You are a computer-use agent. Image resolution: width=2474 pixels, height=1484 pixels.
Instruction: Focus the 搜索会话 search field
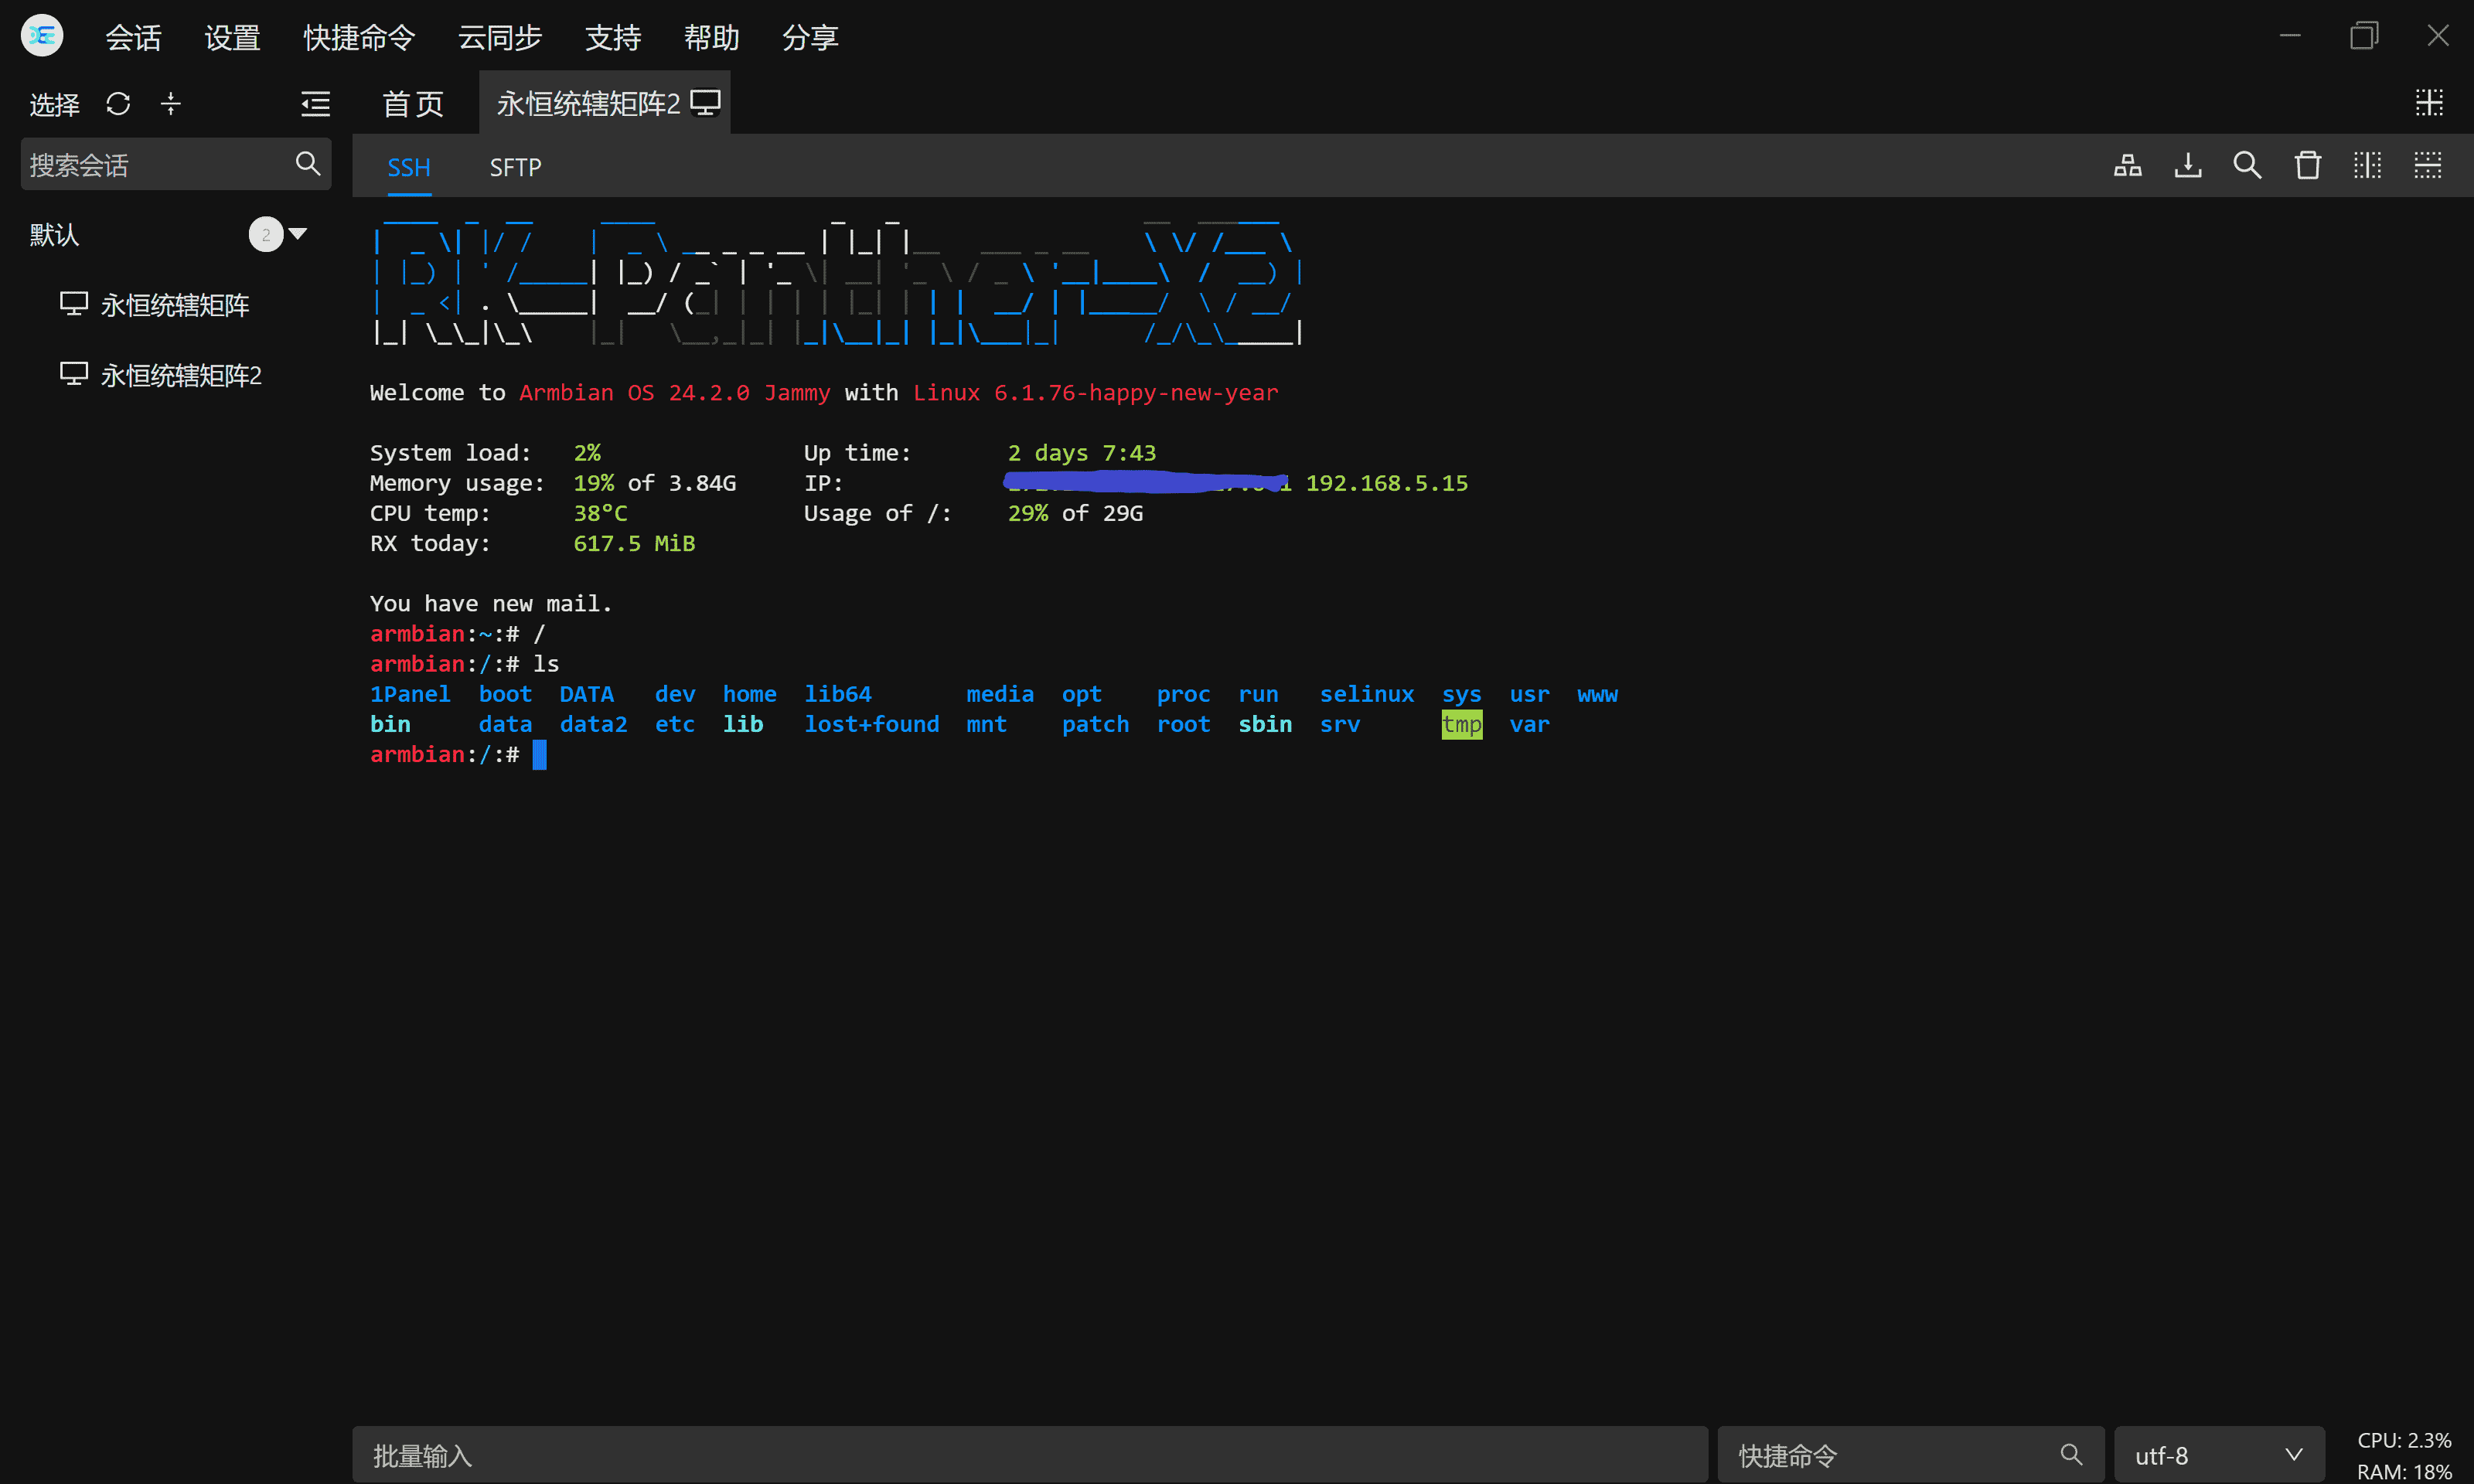175,164
